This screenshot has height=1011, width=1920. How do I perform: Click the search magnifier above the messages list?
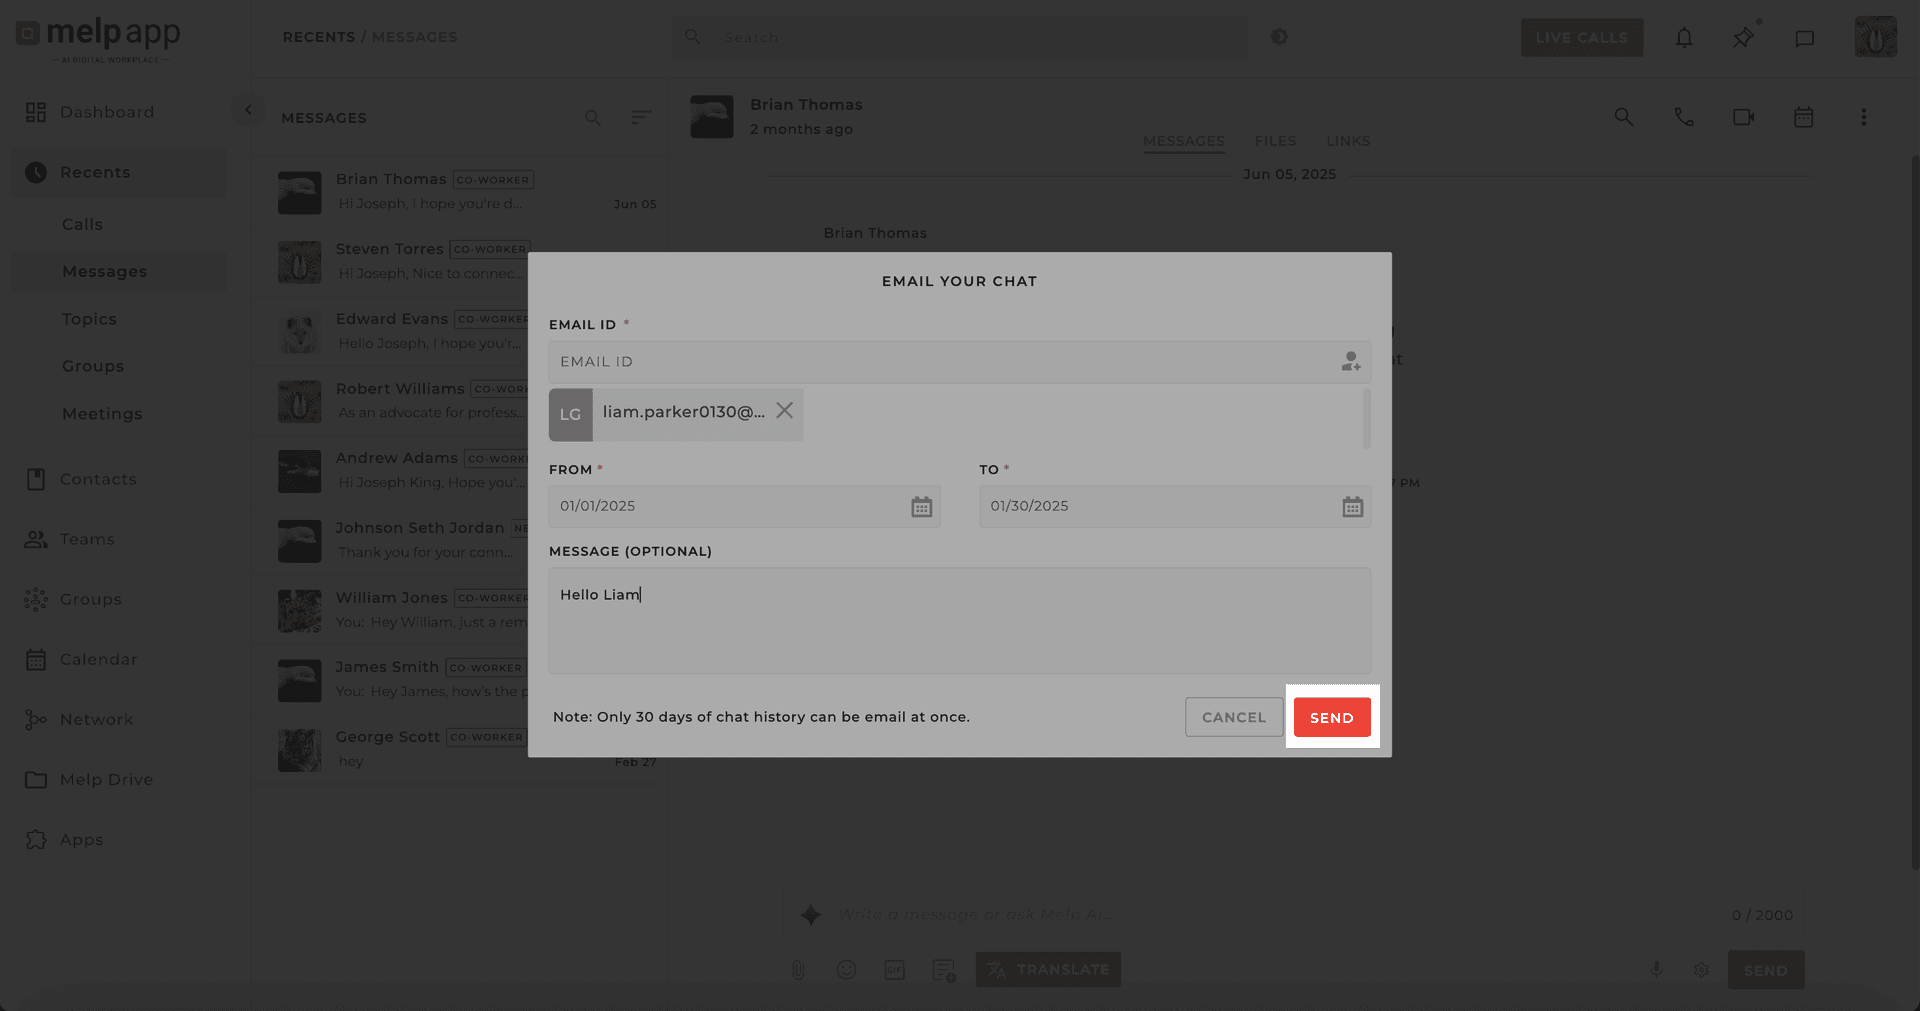point(593,118)
